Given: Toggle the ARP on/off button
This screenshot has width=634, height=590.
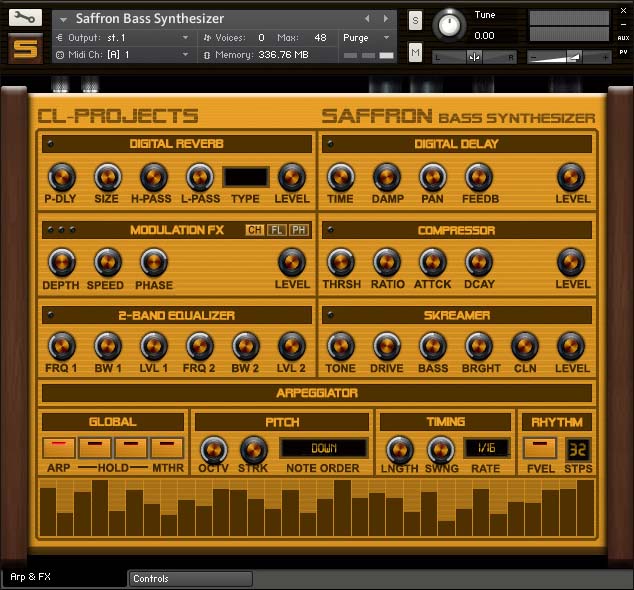Looking at the screenshot, I should point(59,448).
